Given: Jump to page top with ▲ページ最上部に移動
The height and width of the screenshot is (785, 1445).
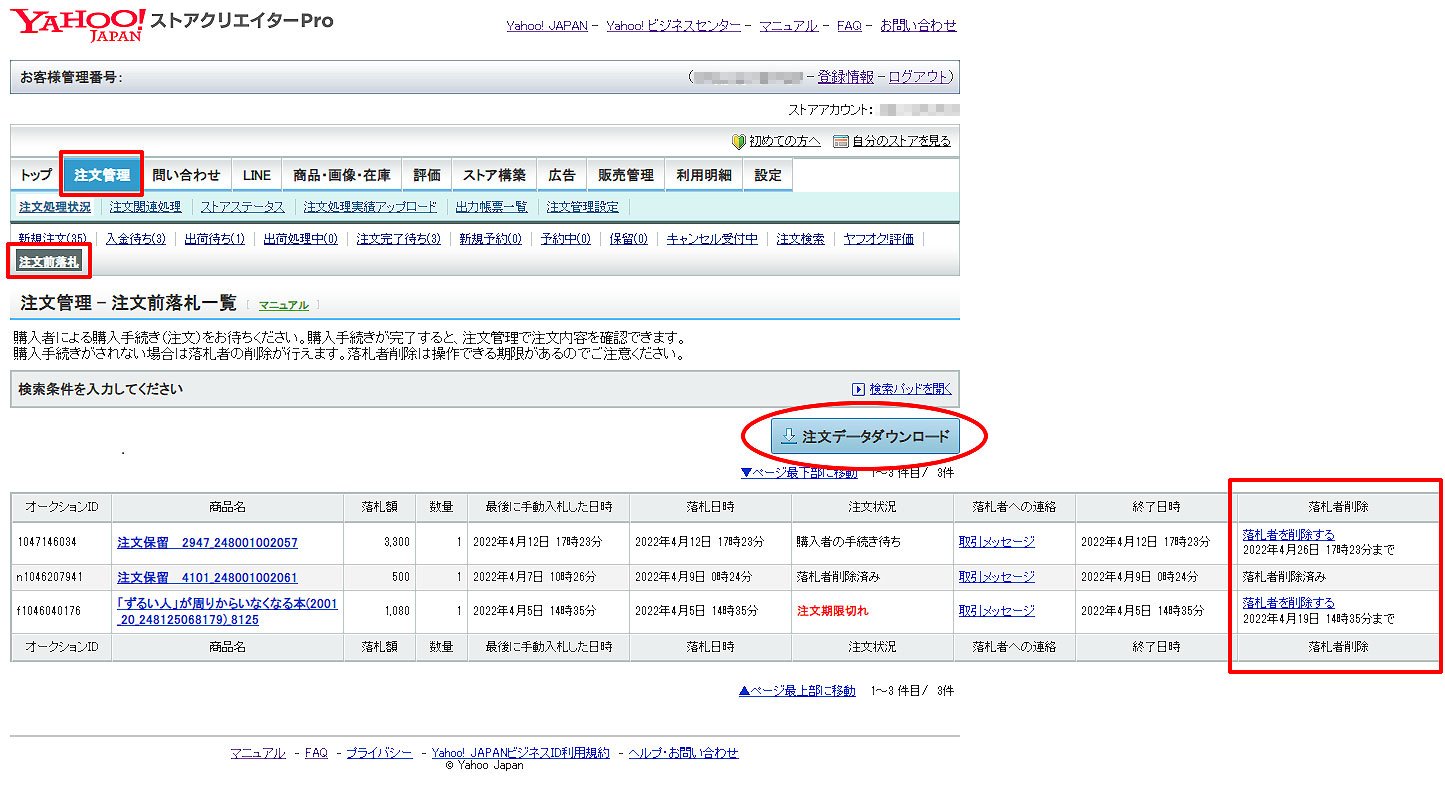Looking at the screenshot, I should pyautogui.click(x=797, y=691).
